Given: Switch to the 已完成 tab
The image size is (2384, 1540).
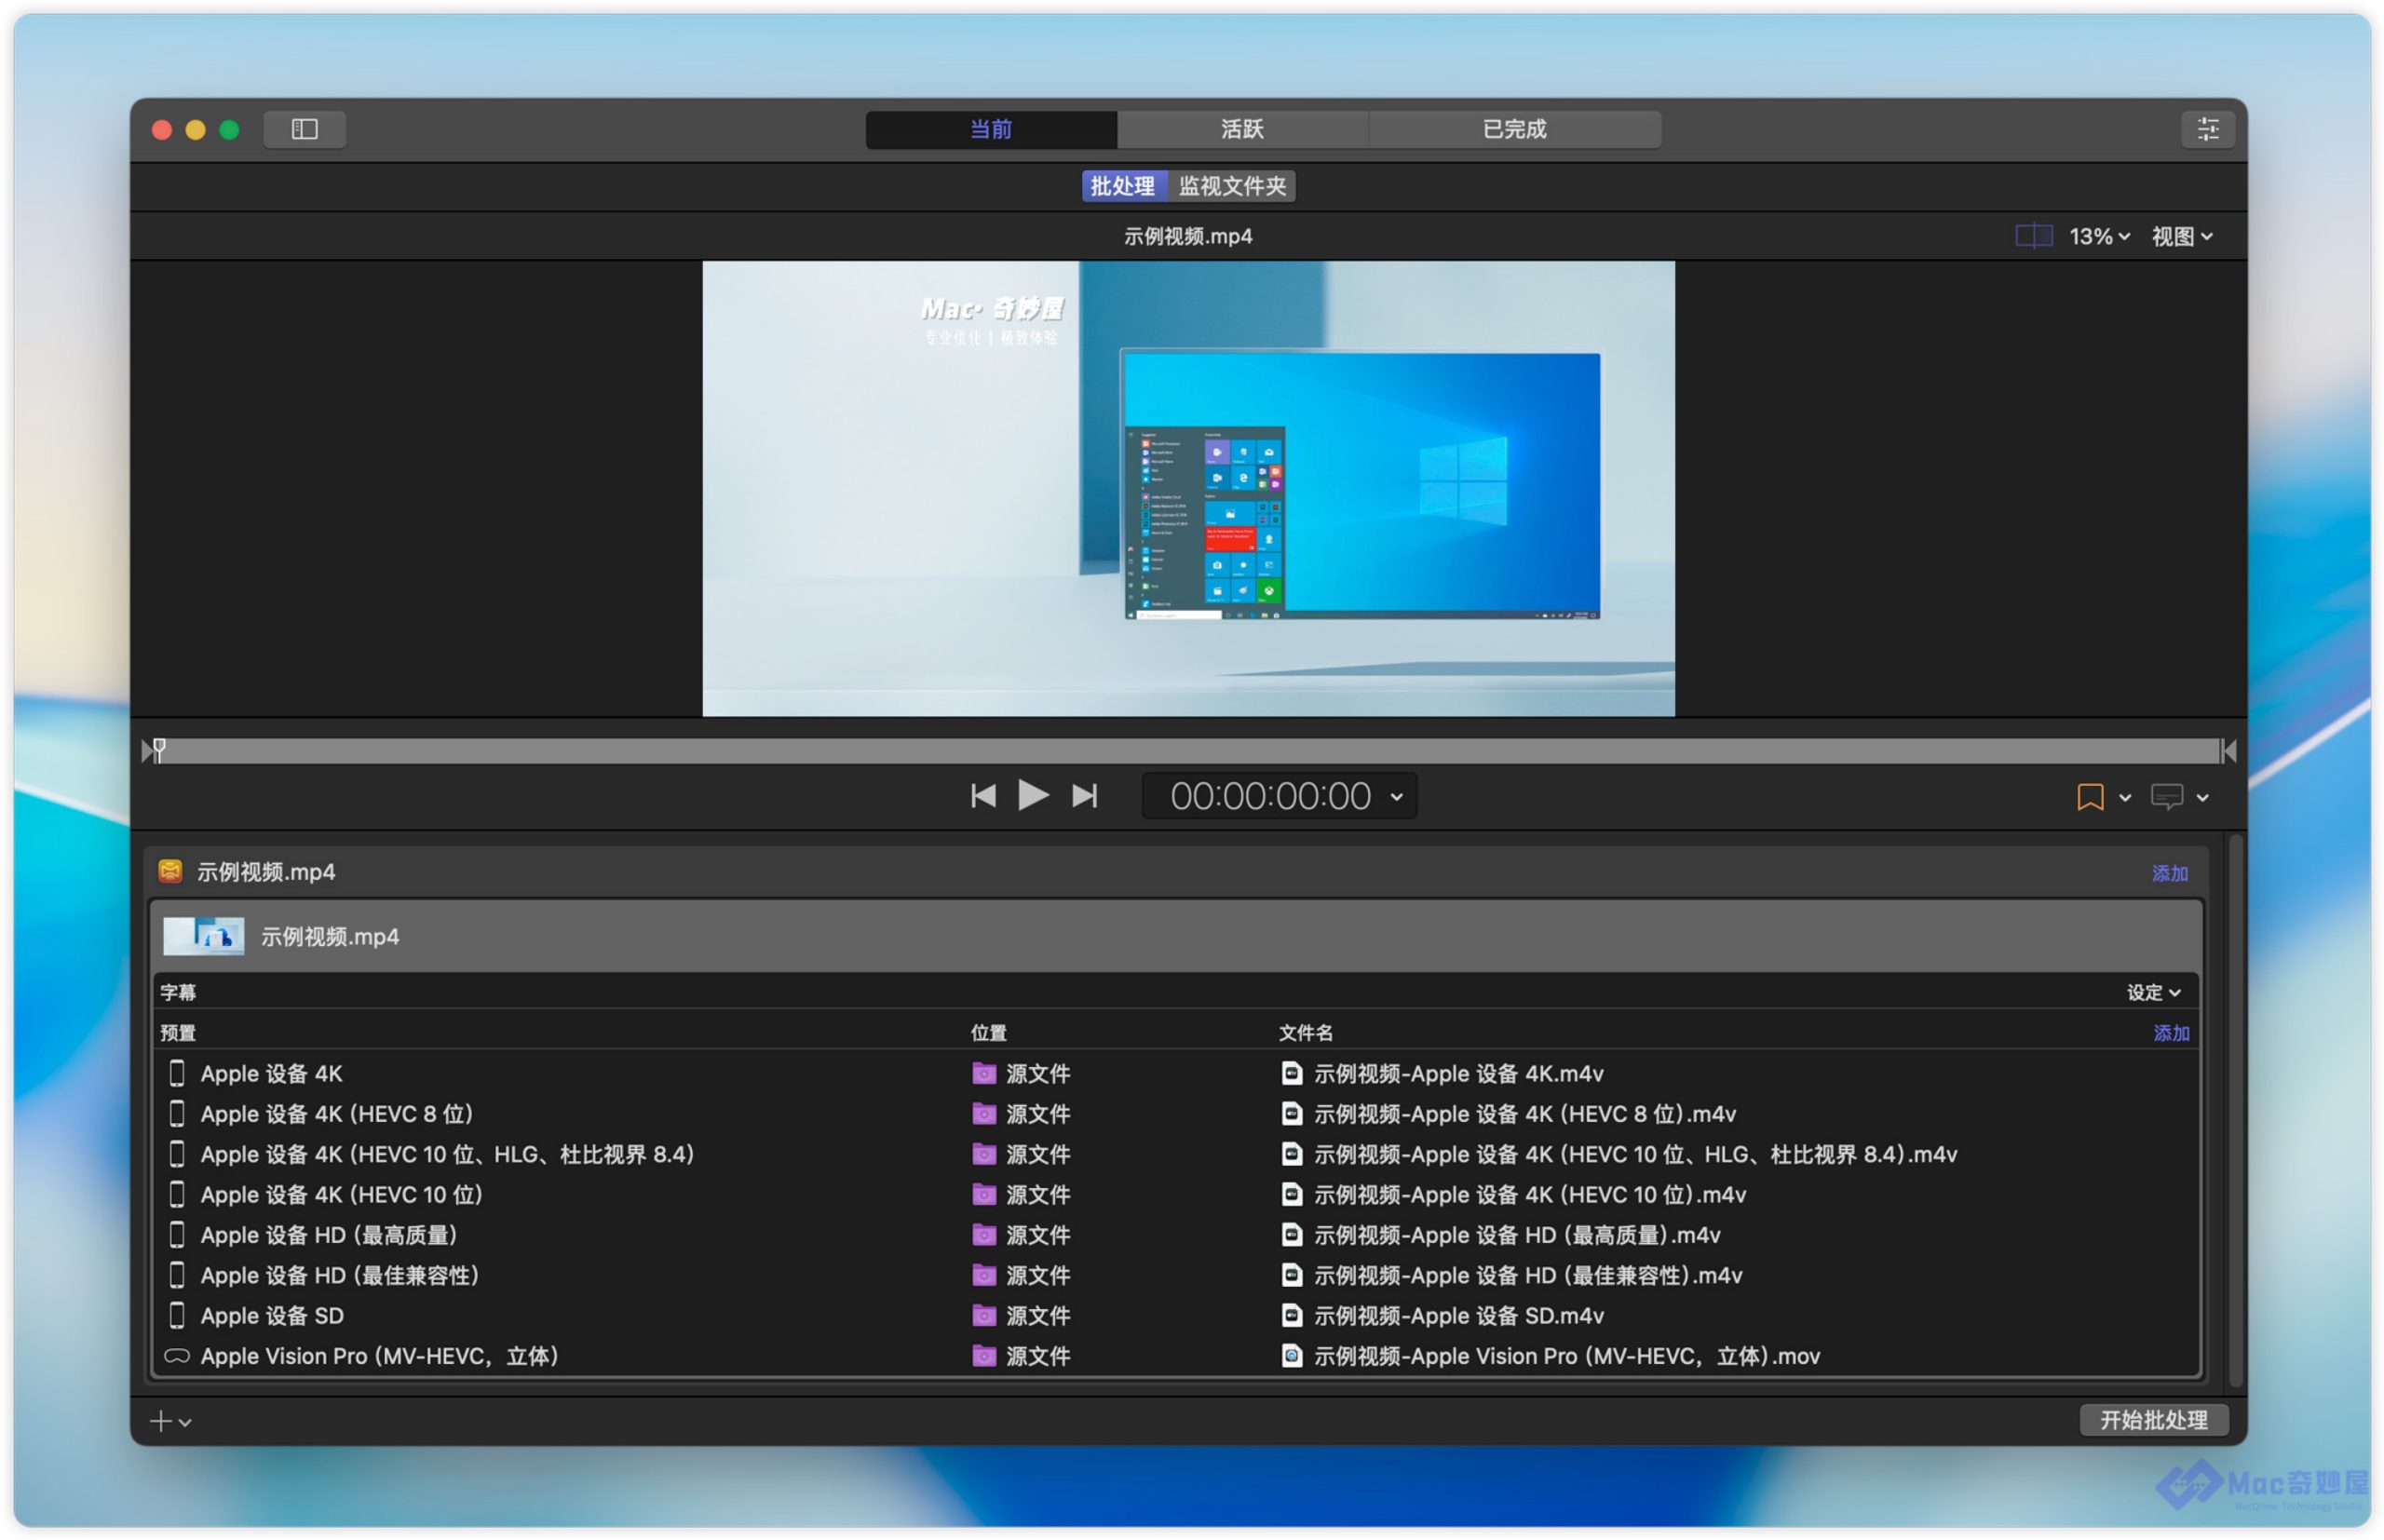Looking at the screenshot, I should [1514, 129].
